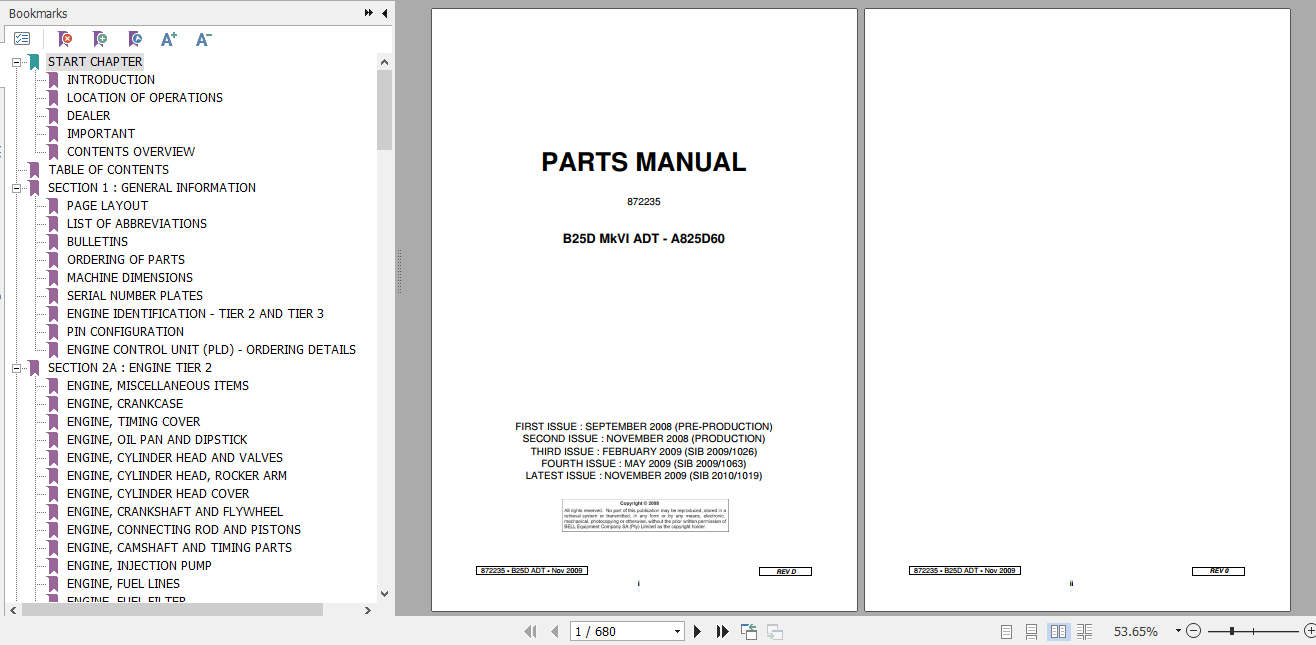The height and width of the screenshot is (645, 1316).
Task: Collapse the Bookmarks panel with the arrow
Action: (383, 13)
